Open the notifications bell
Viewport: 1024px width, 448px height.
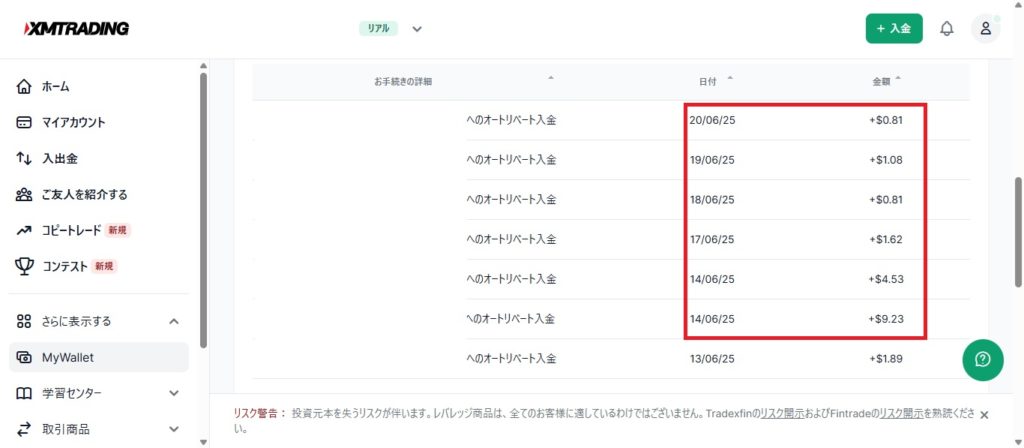(946, 29)
